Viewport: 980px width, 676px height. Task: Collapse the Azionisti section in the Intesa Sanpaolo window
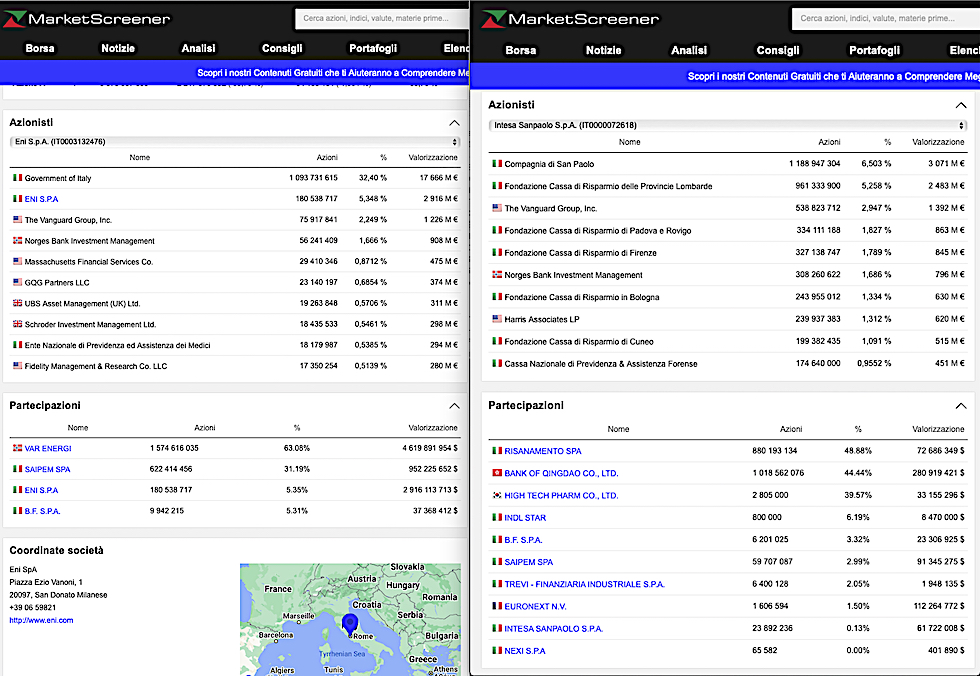[x=961, y=105]
